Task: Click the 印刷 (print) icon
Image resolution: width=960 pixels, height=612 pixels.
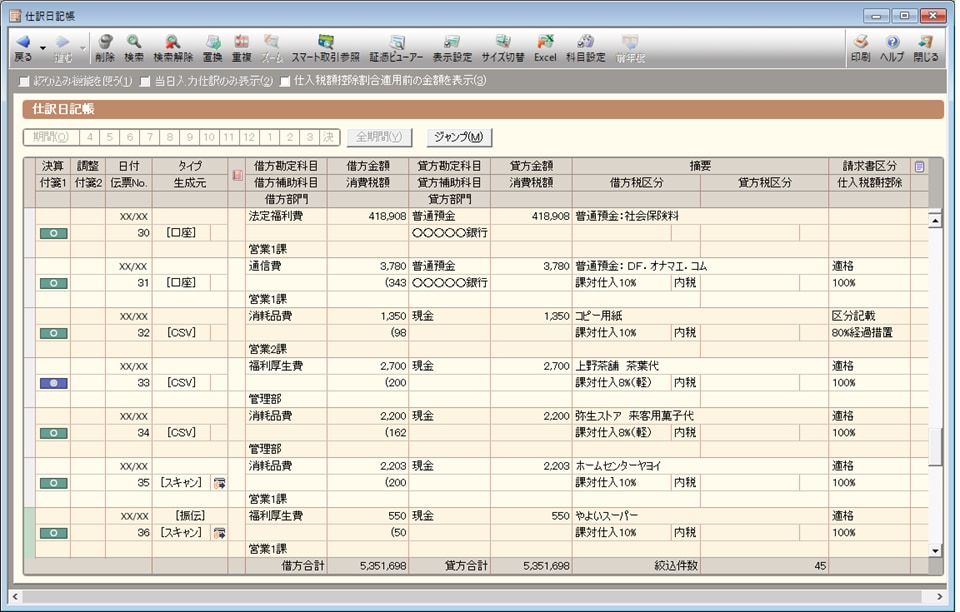Action: coord(860,47)
